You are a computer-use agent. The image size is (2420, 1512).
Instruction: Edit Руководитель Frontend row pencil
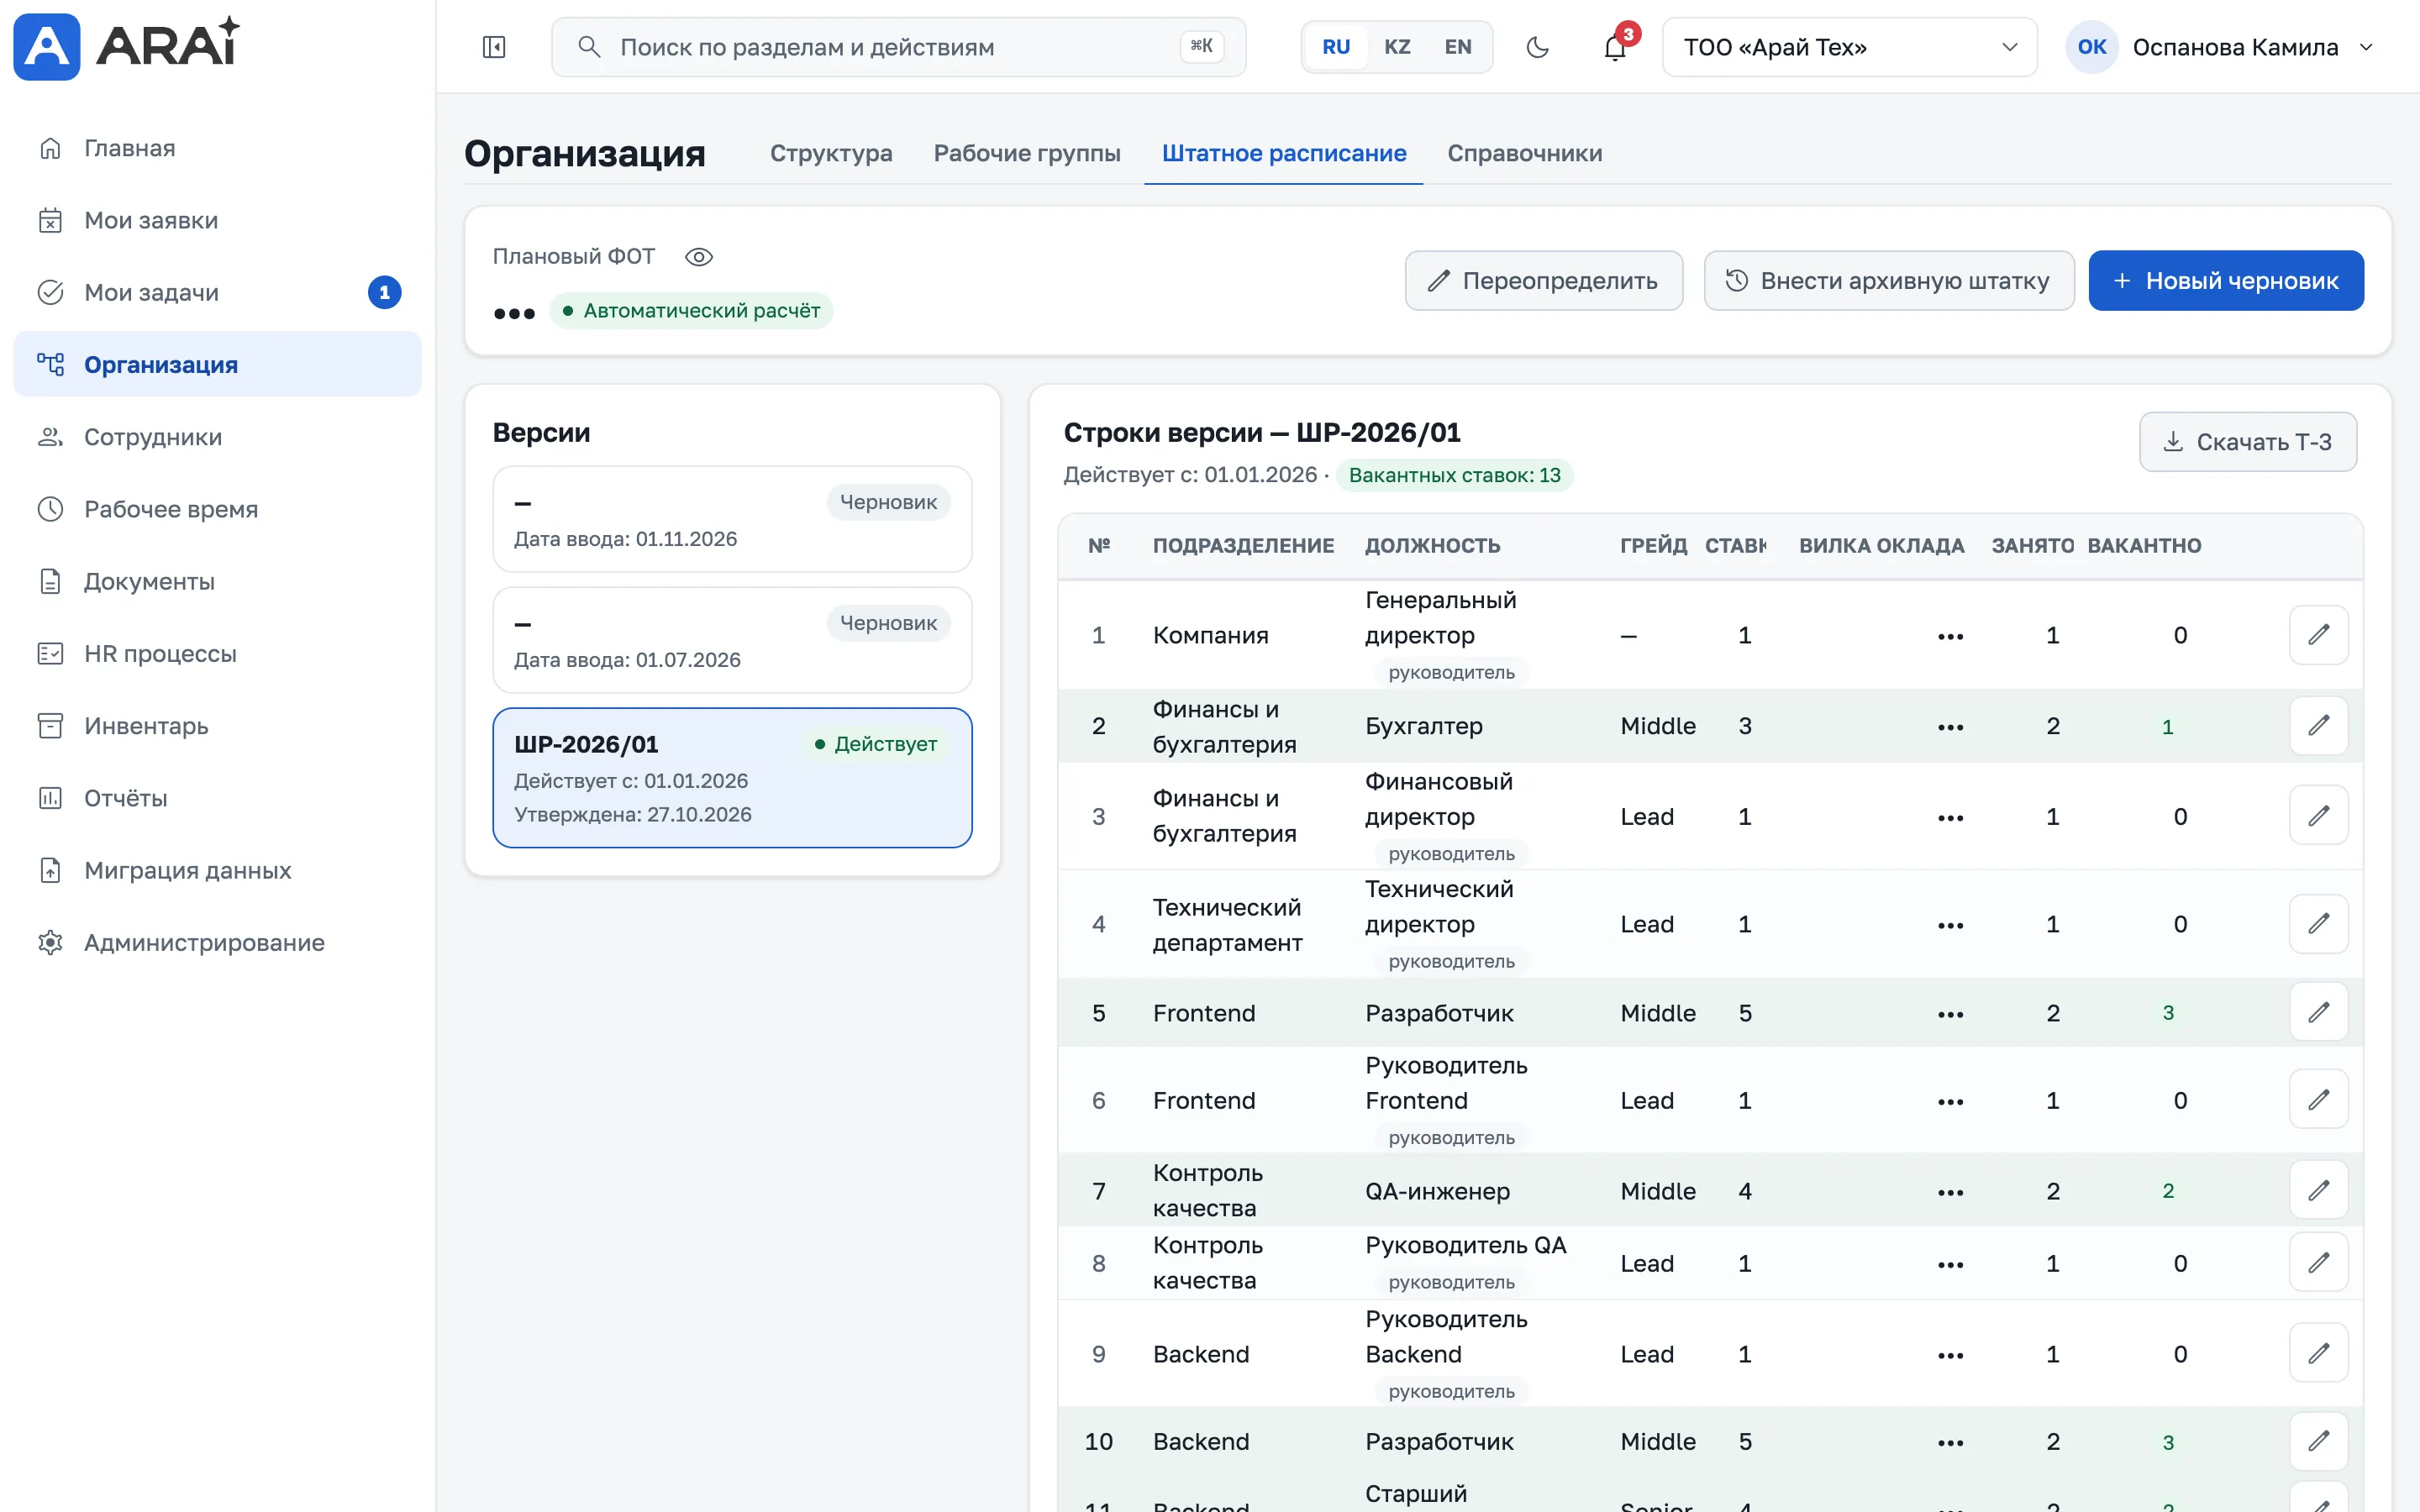(2318, 1100)
